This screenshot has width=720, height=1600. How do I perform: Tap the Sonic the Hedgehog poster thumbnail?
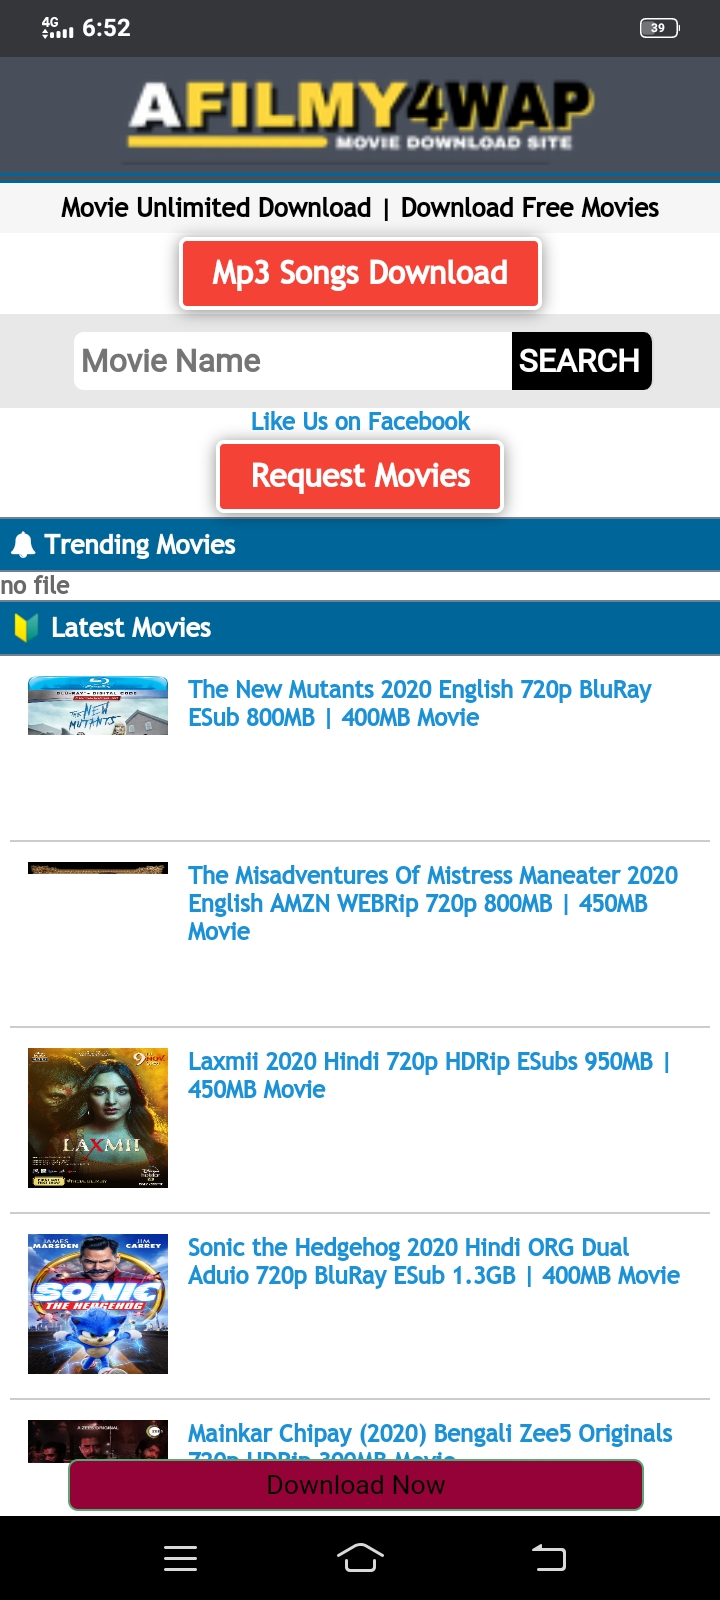98,1304
